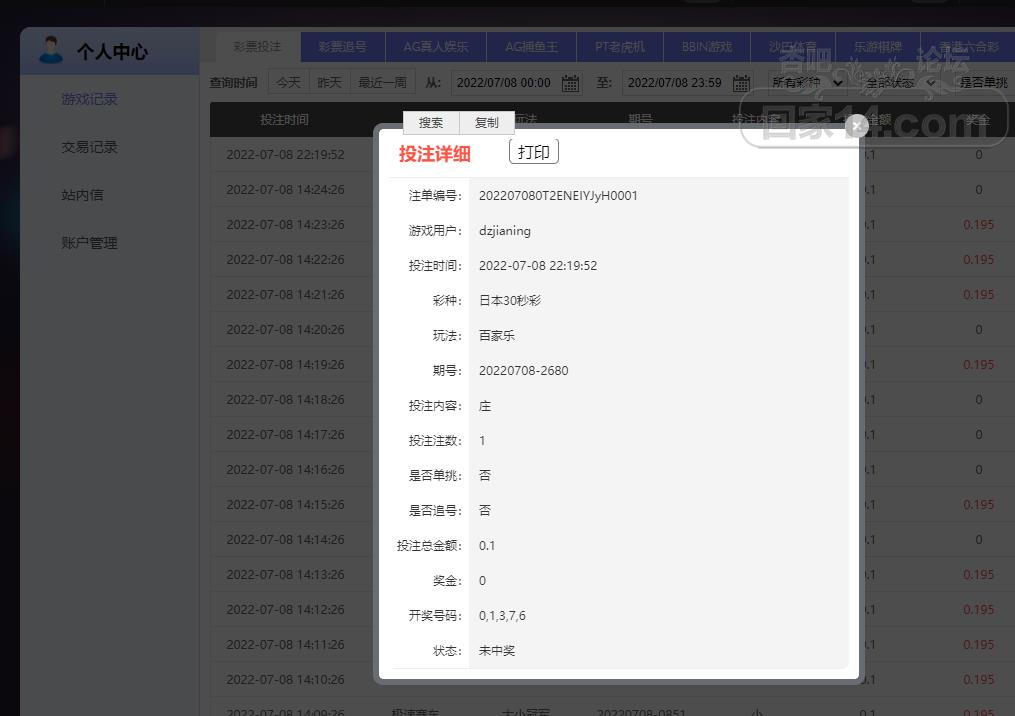Screen dimensions: 1015x716
Task: Select the 彩票投注 tab
Action: click(x=258, y=47)
